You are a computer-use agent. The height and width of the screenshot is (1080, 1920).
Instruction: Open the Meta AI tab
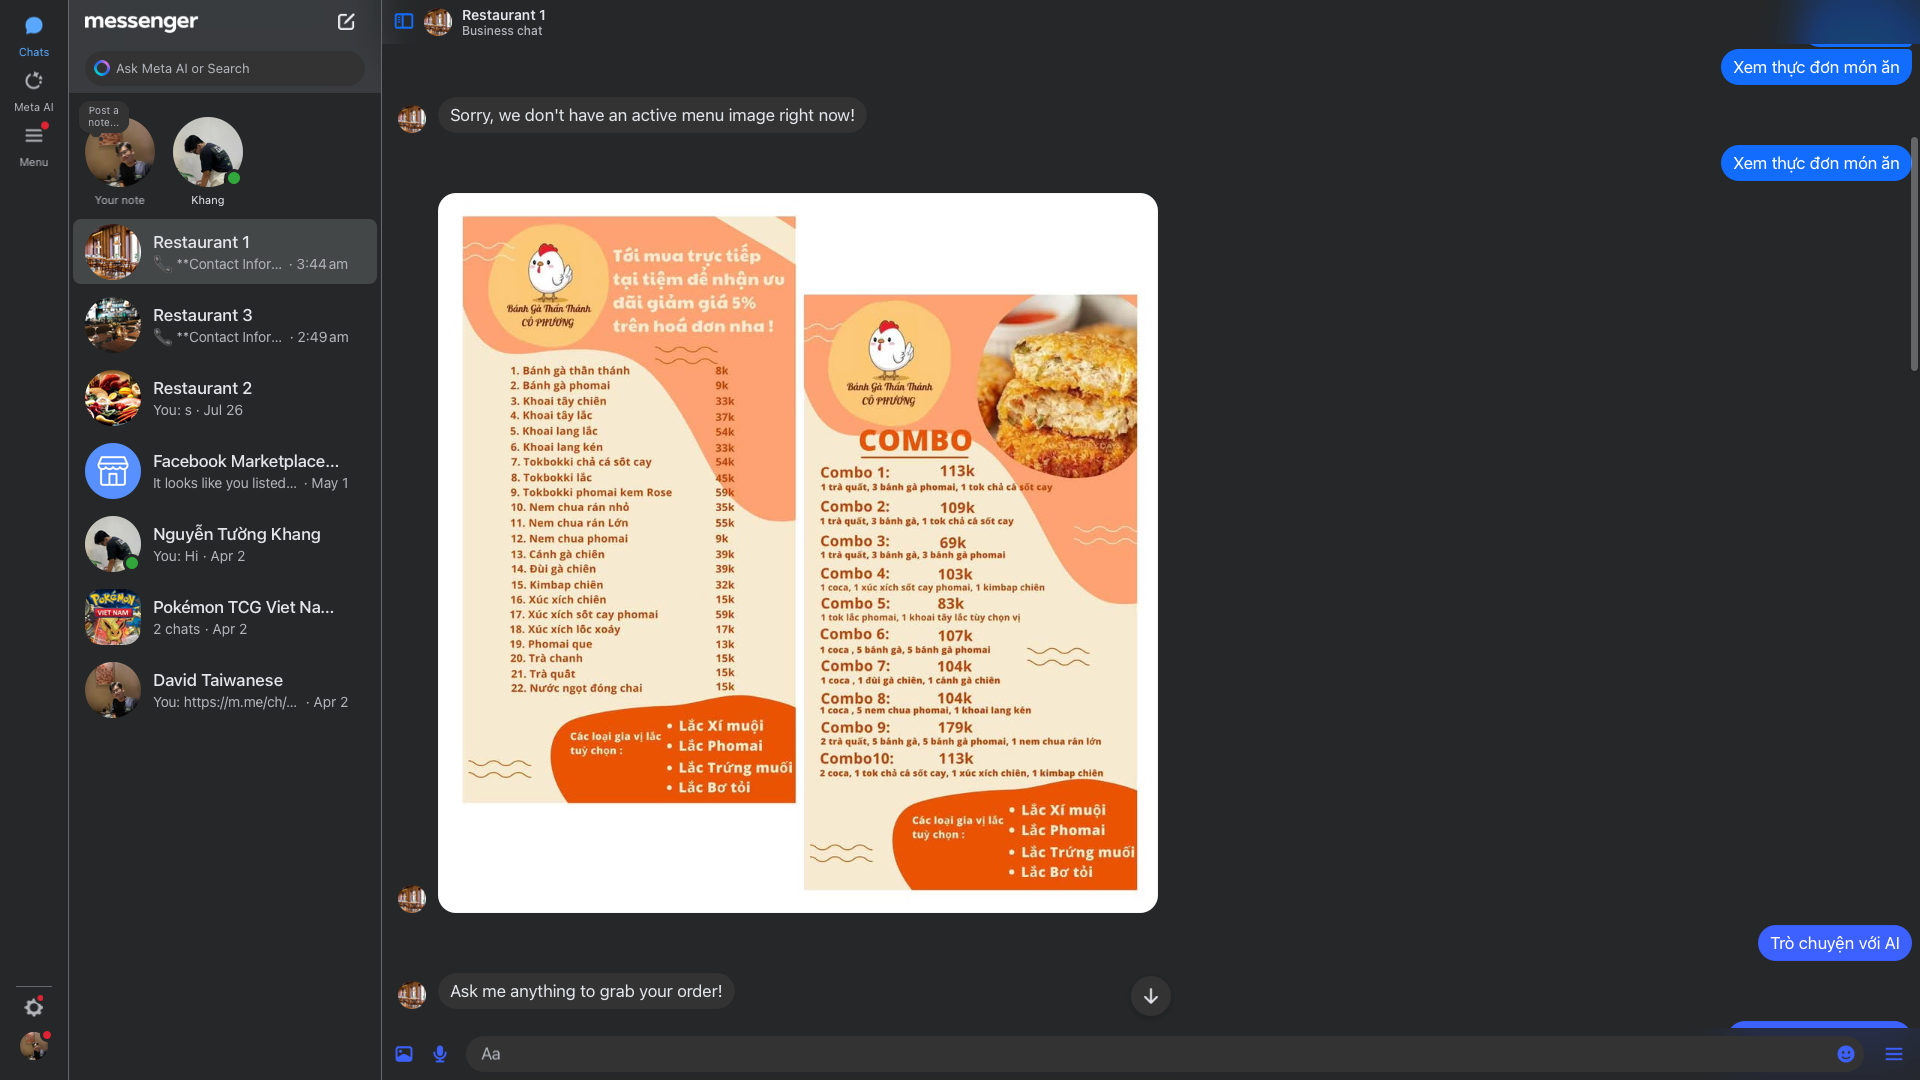tap(34, 91)
